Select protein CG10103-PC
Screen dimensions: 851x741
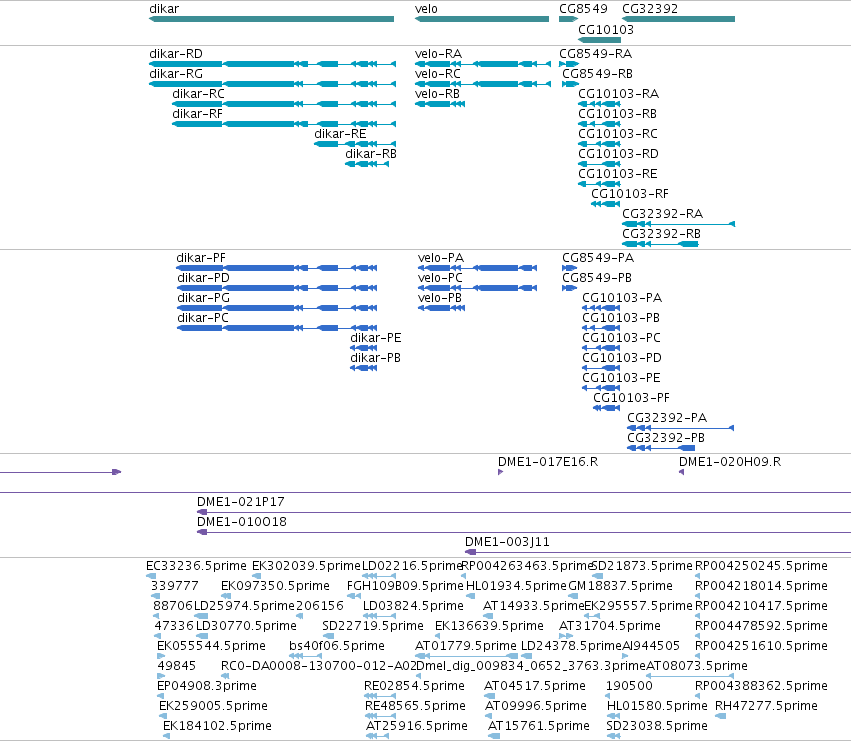601,348
